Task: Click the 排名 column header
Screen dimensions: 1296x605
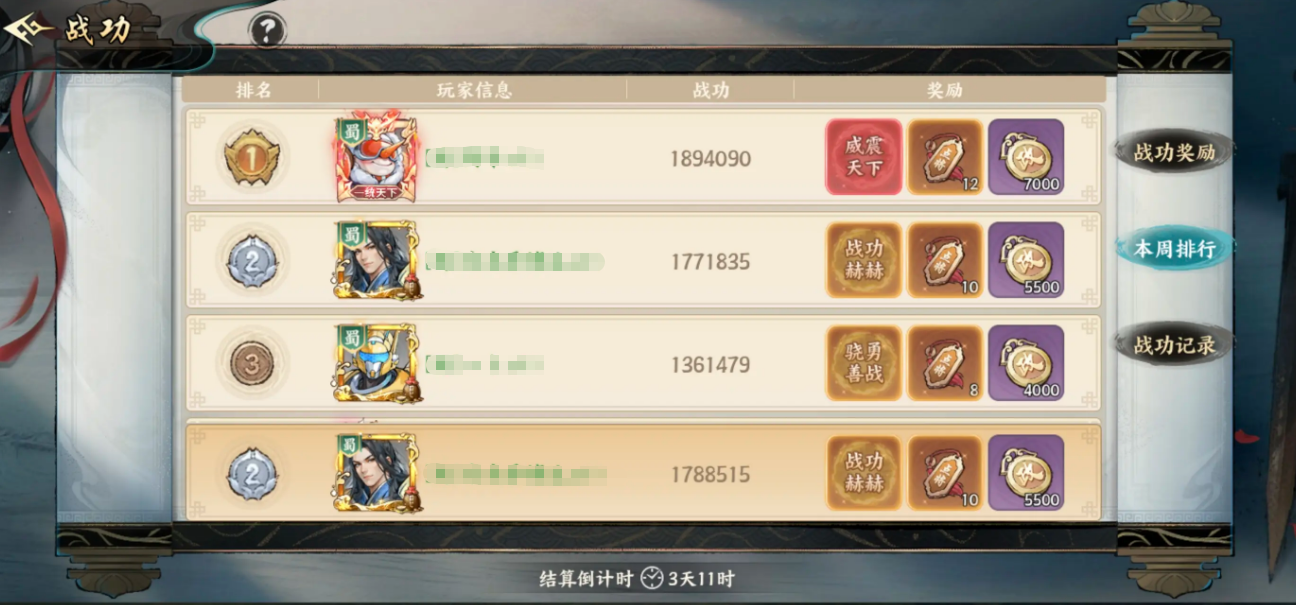Action: 254,90
